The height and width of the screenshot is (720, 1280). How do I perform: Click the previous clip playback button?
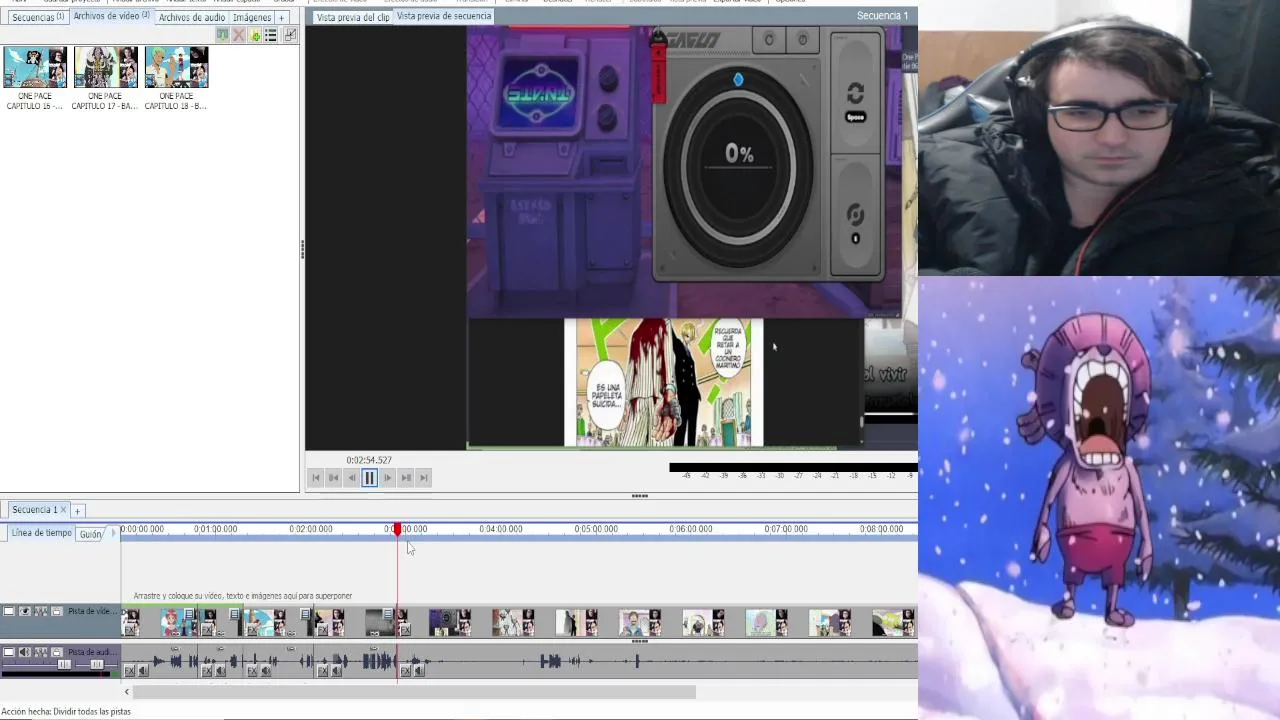coord(334,478)
